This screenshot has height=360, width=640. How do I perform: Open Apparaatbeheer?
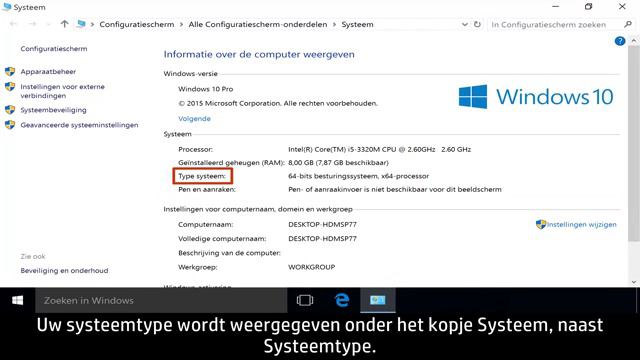[48, 72]
